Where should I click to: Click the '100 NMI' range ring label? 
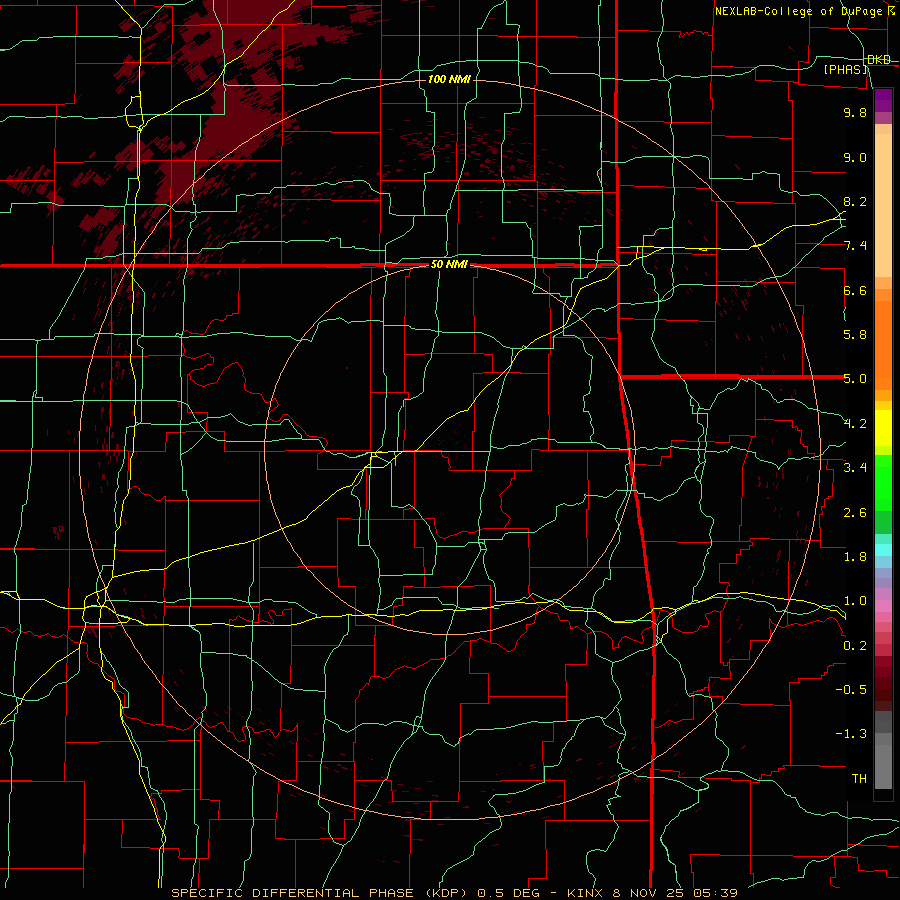point(449,79)
